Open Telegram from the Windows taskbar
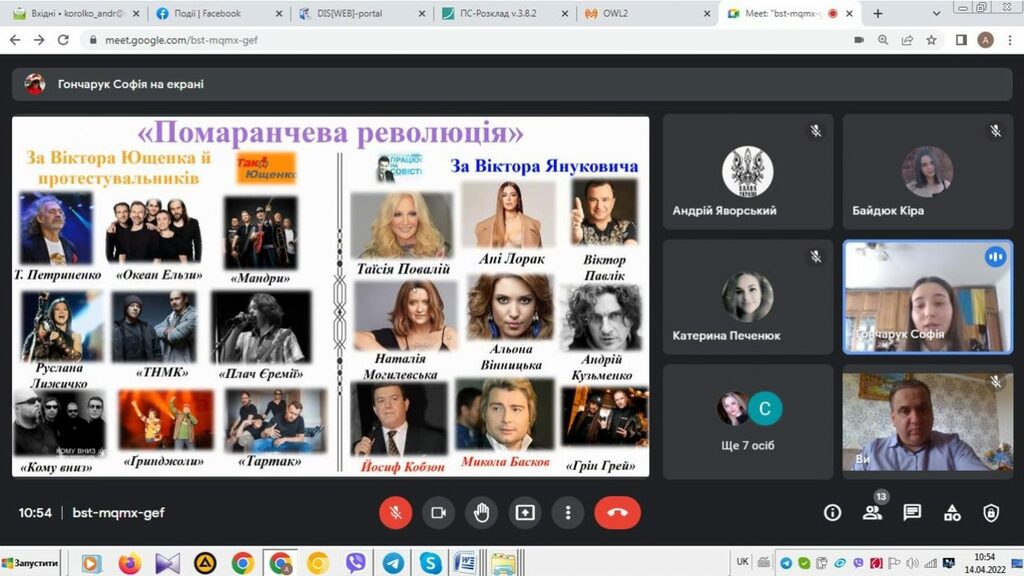1024x576 pixels. point(393,563)
